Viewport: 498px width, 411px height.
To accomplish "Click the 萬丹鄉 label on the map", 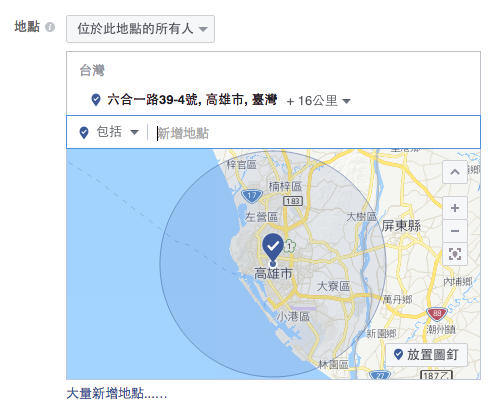I will (x=397, y=300).
